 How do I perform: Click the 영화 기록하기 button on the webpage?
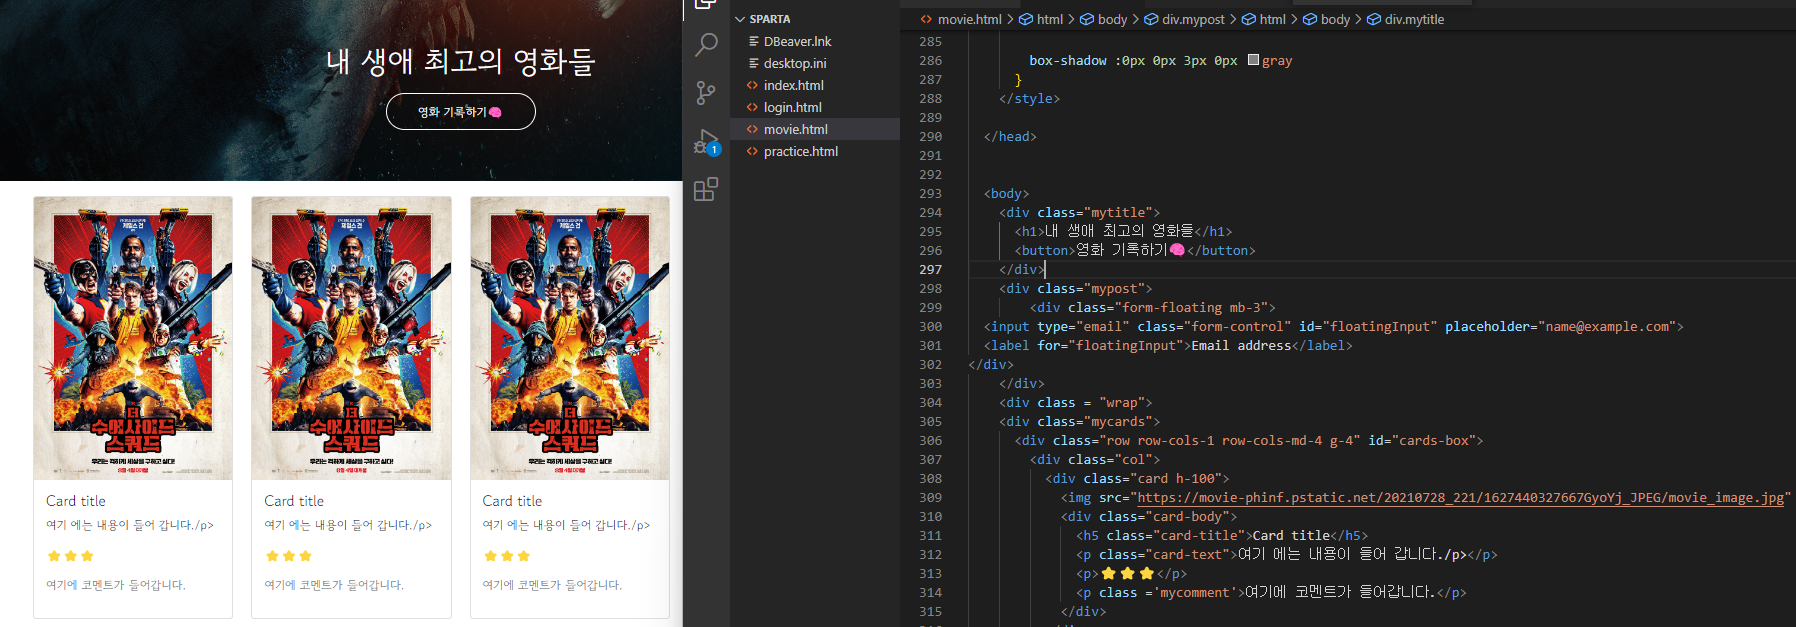coord(461,112)
